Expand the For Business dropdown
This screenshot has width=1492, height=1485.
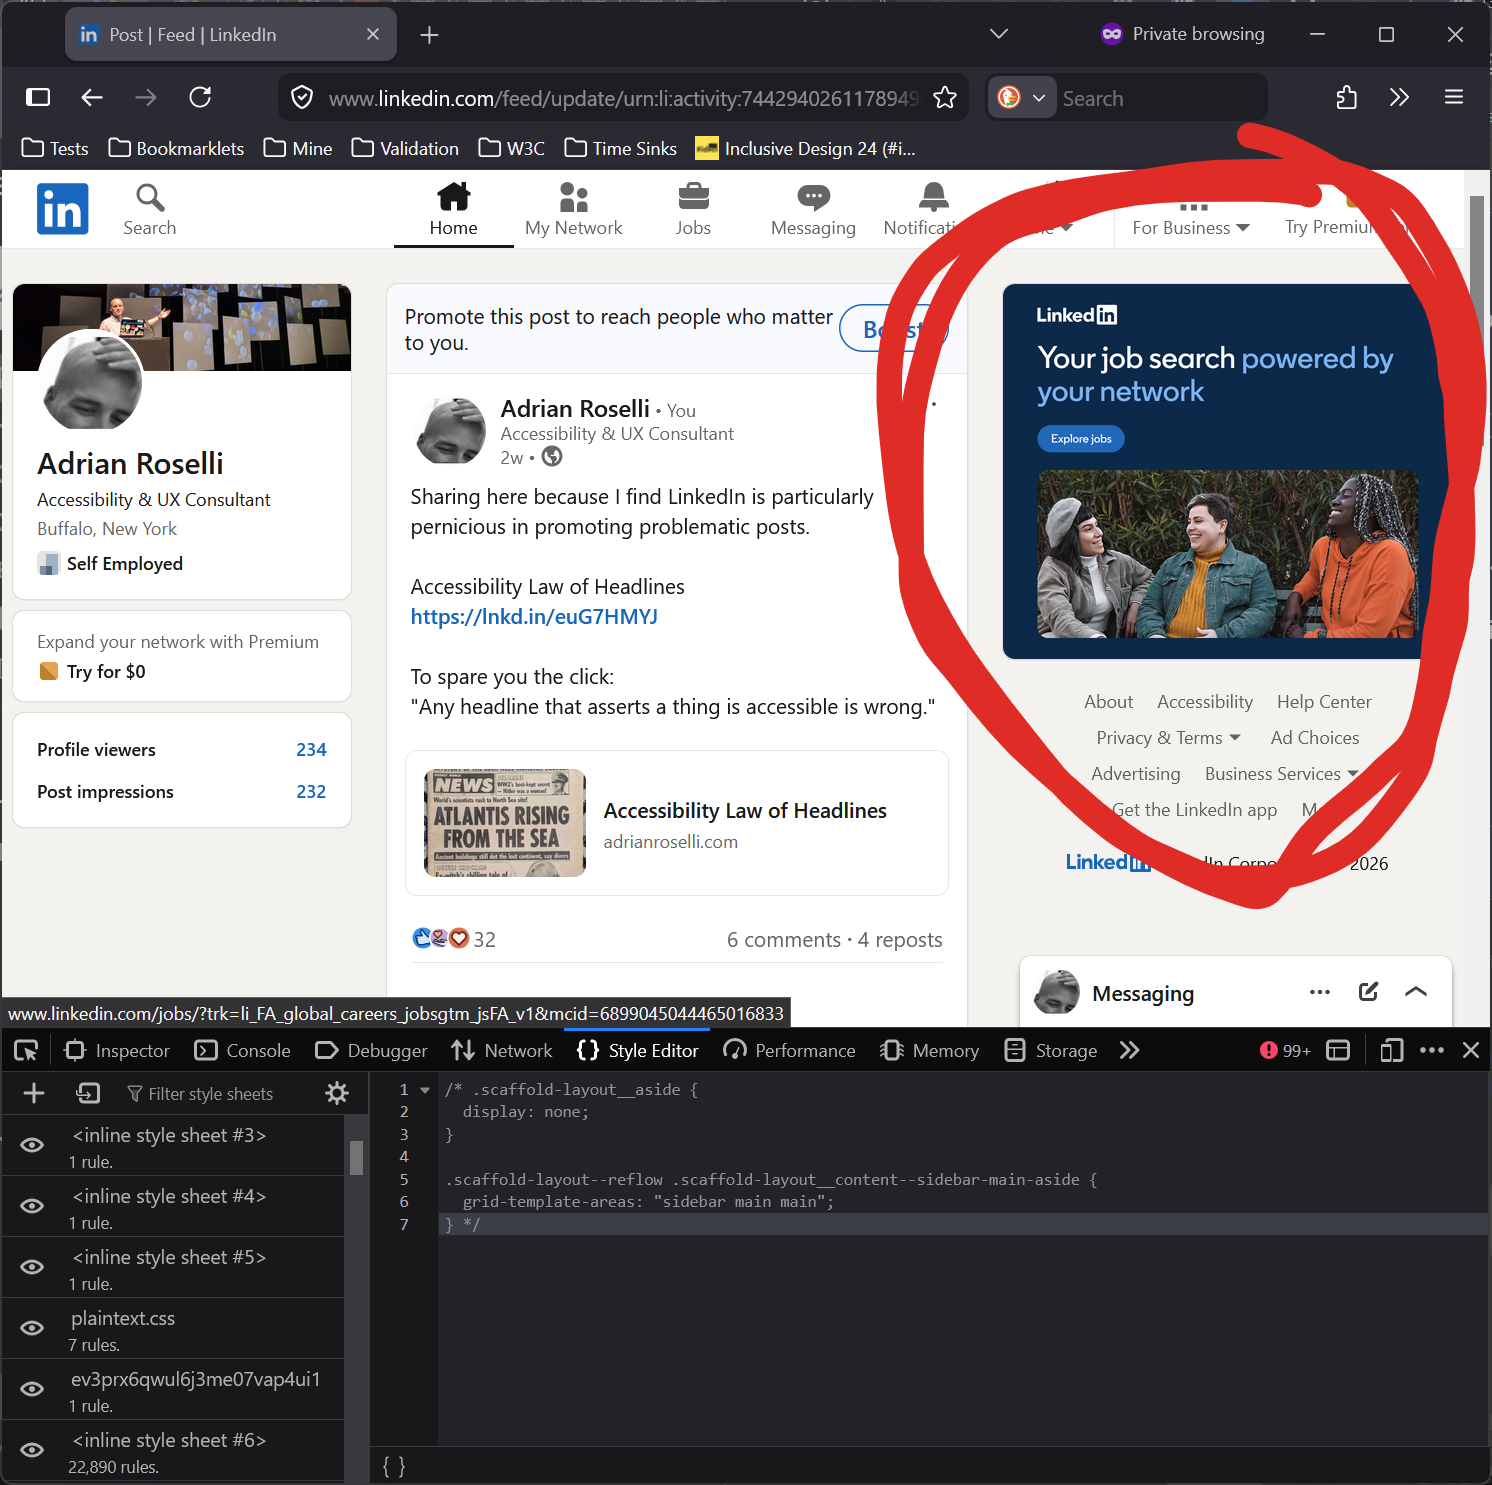pos(1191,227)
